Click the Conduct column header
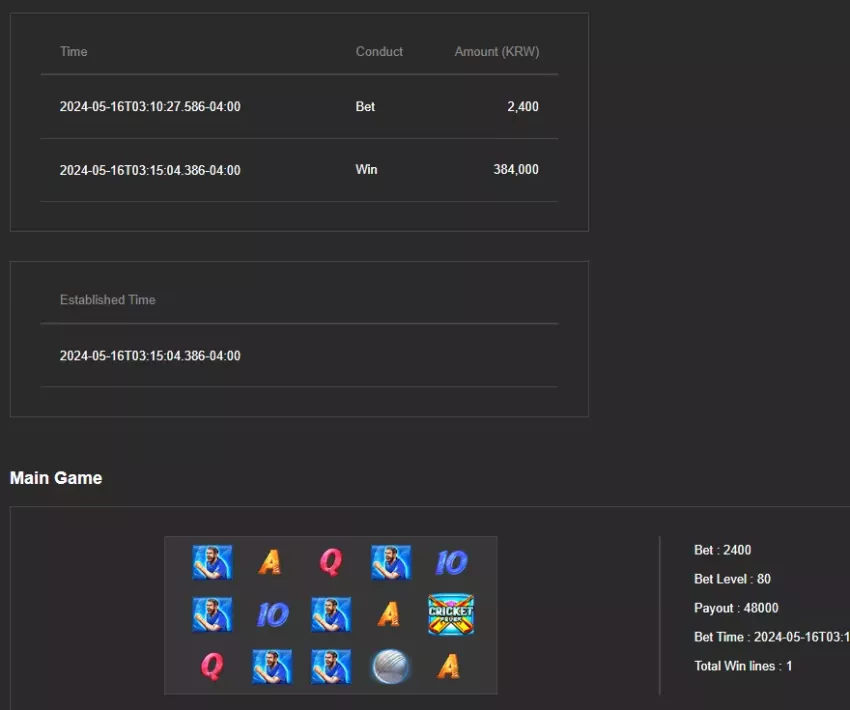 click(x=379, y=51)
